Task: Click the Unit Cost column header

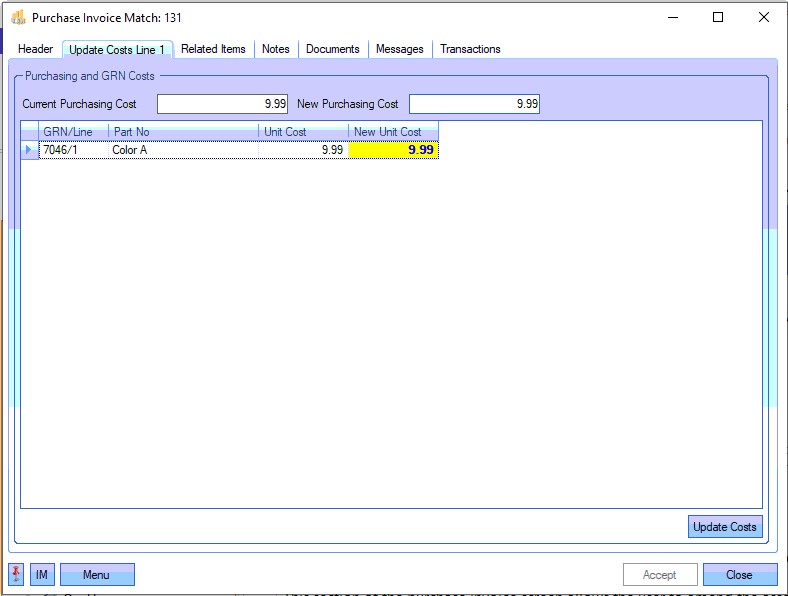Action: coord(303,132)
